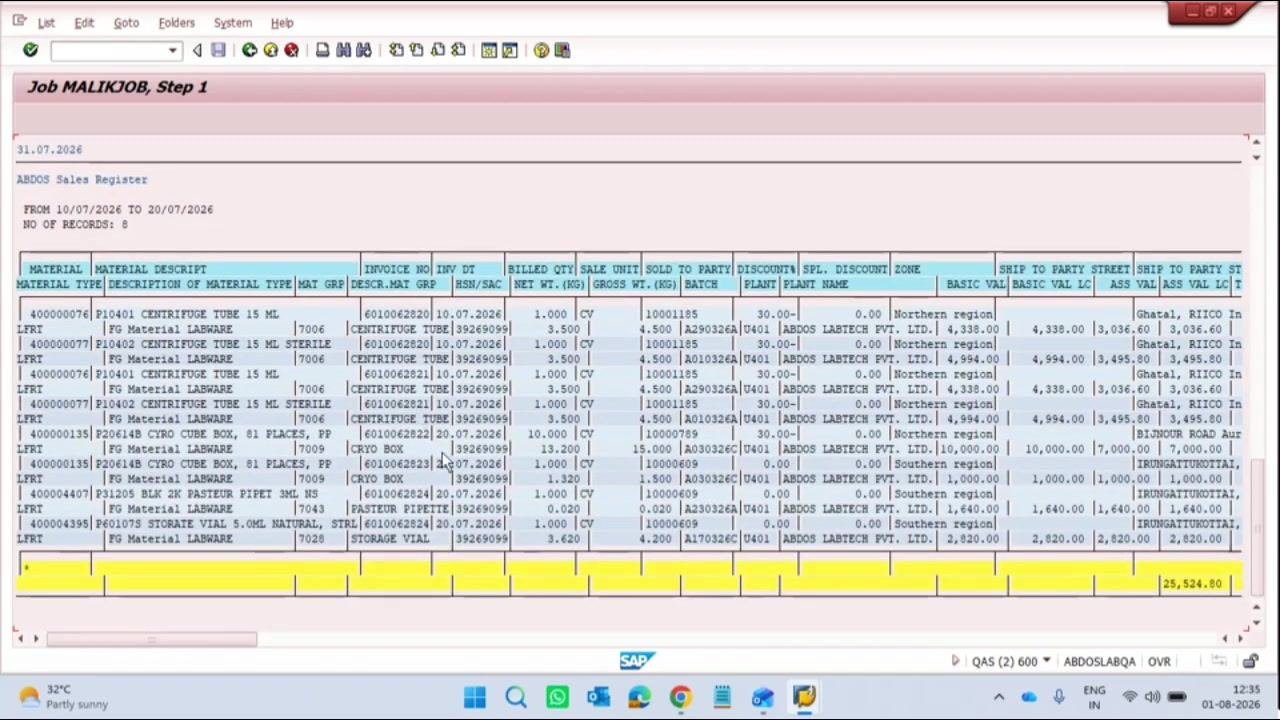Click the ABDOSLABQA server status field
This screenshot has height=720, width=1280.
click(x=1099, y=661)
